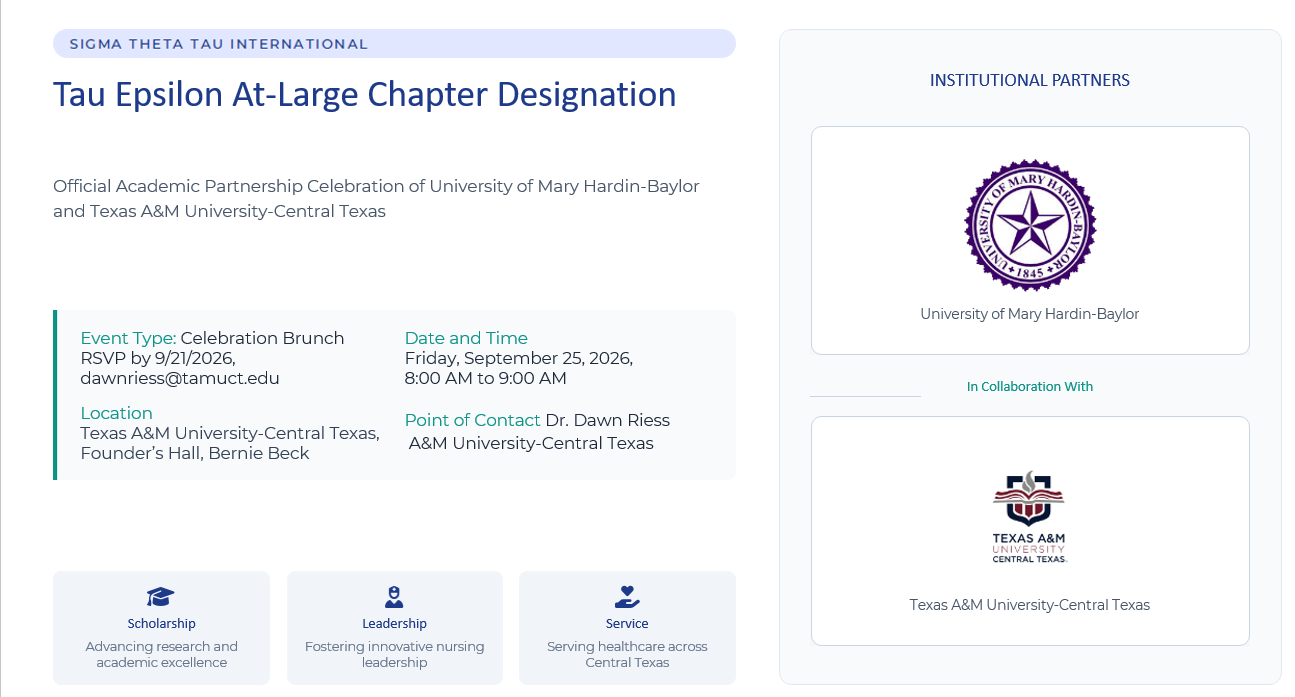This screenshot has width=1295, height=697.
Task: Click the Date and Time label
Action: (466, 338)
